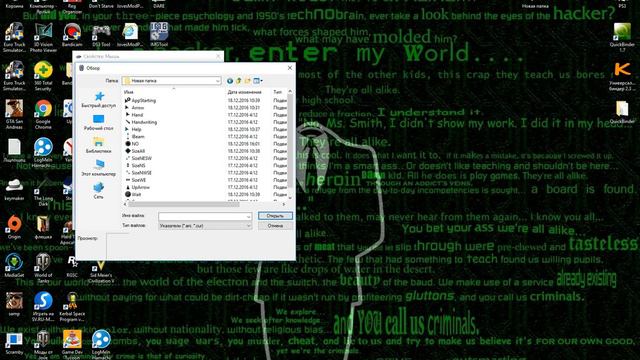Expand the file name combo box
Viewport: 640px width, 360px height.
(x=248, y=216)
